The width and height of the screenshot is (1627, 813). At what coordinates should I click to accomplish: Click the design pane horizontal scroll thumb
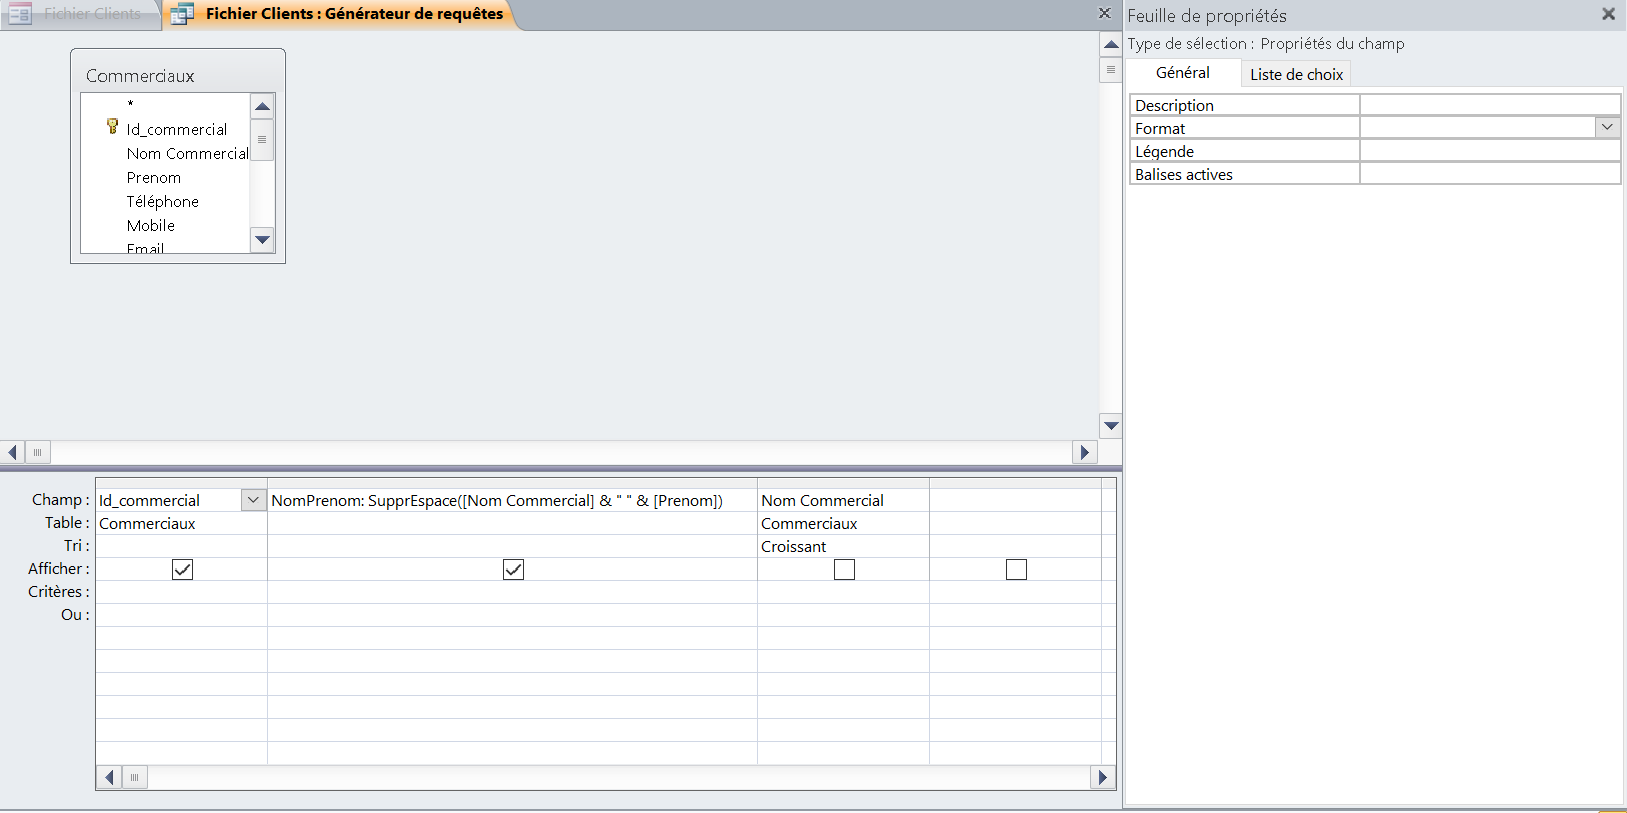pos(37,452)
